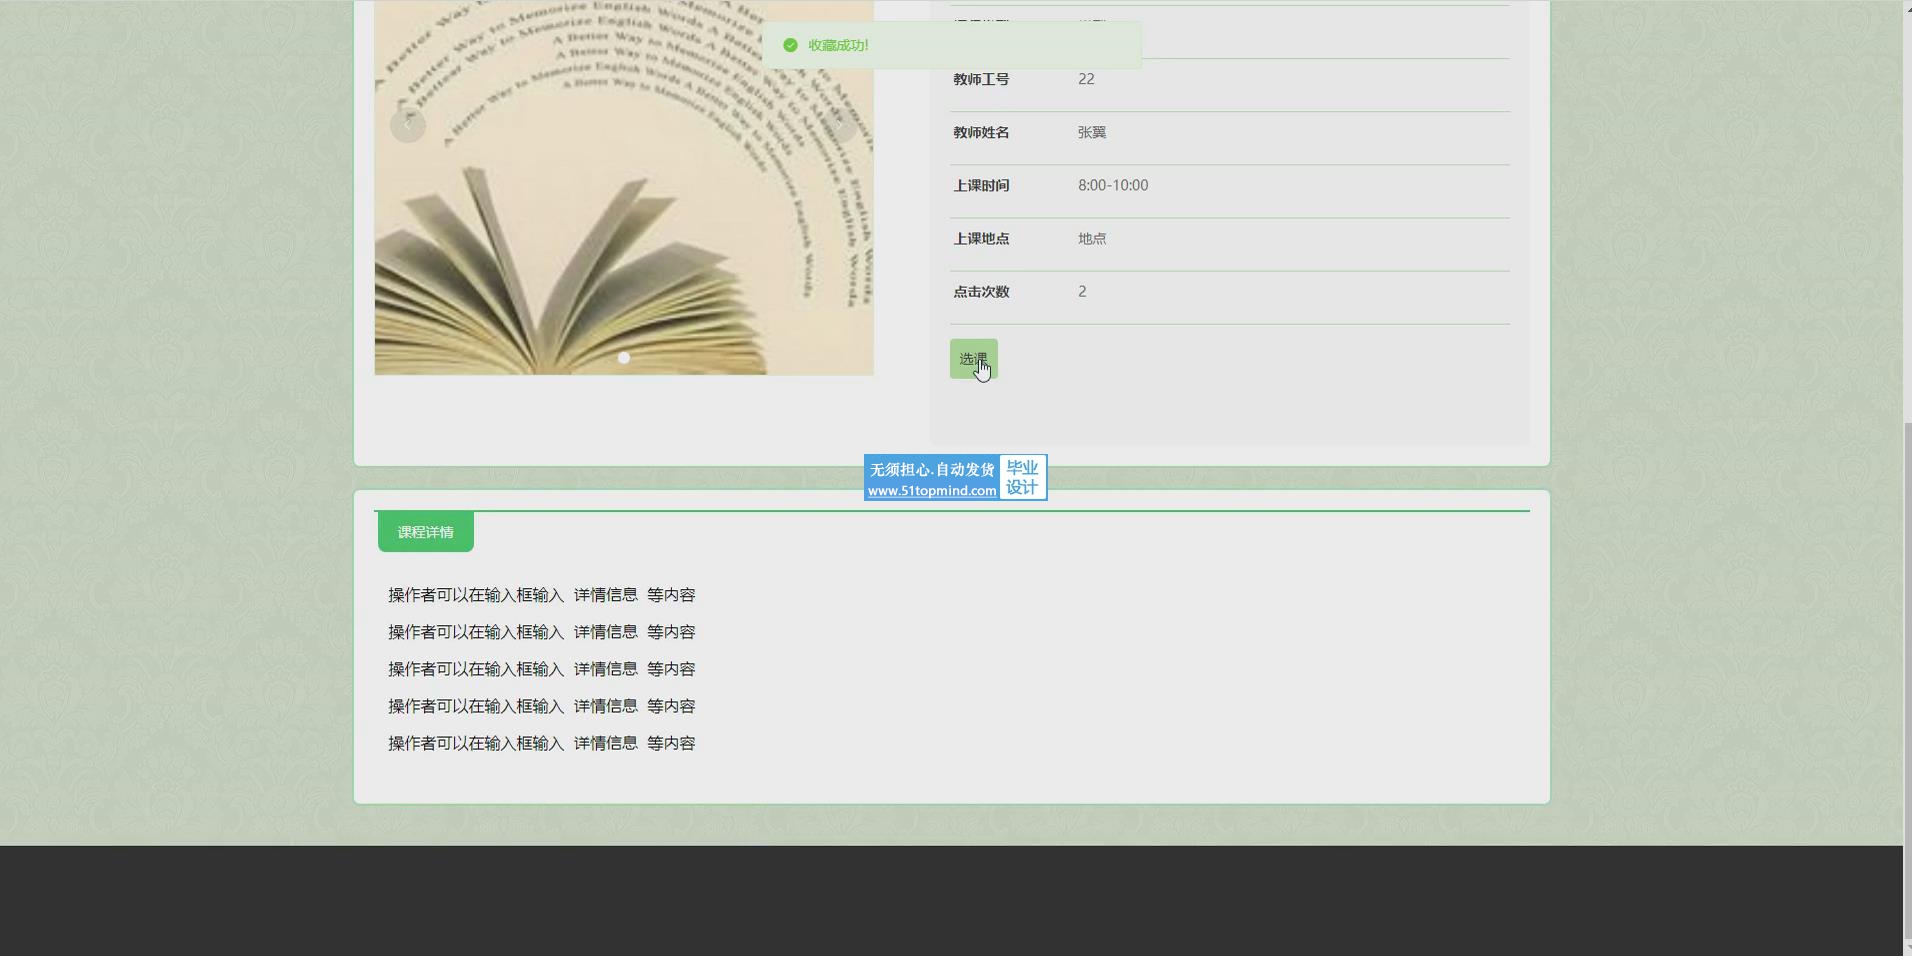The height and width of the screenshot is (956, 1912).
Task: Select the carousel indicator dot
Action: [624, 357]
